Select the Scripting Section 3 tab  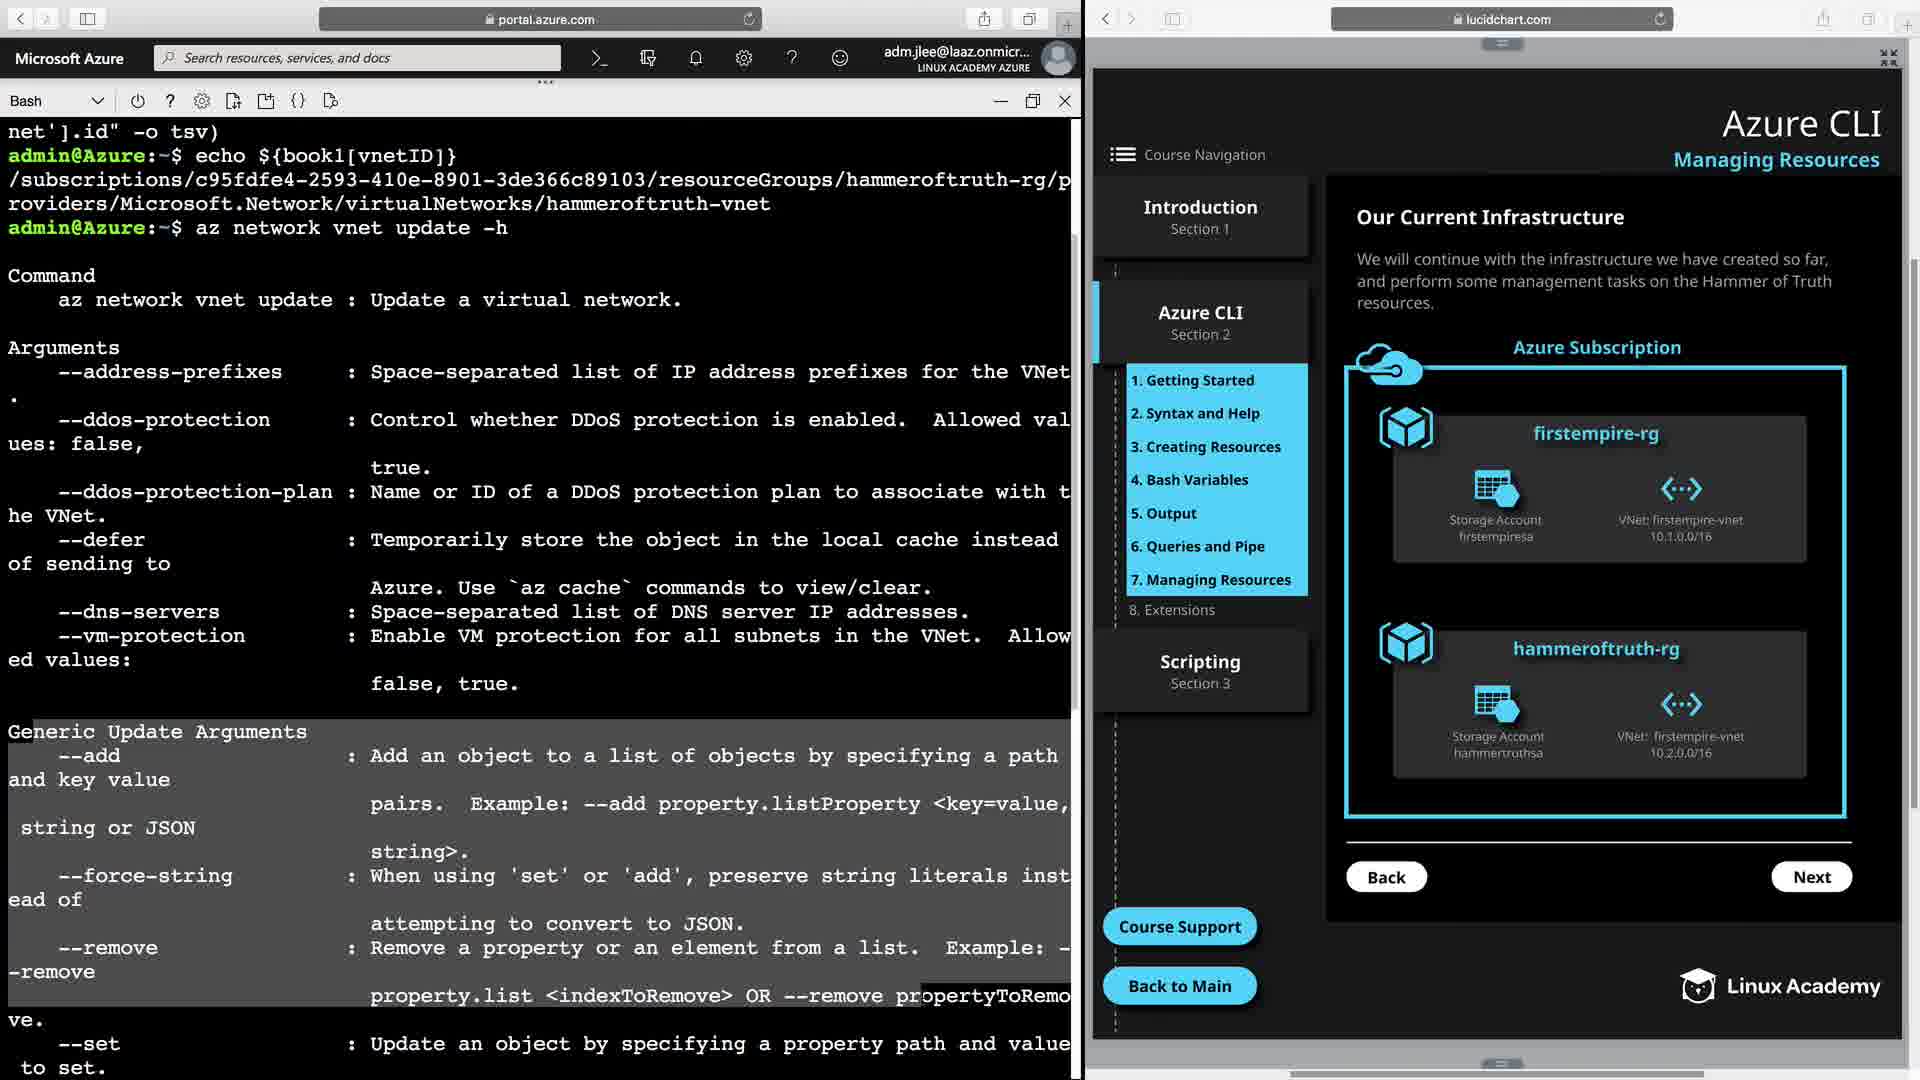point(1200,671)
